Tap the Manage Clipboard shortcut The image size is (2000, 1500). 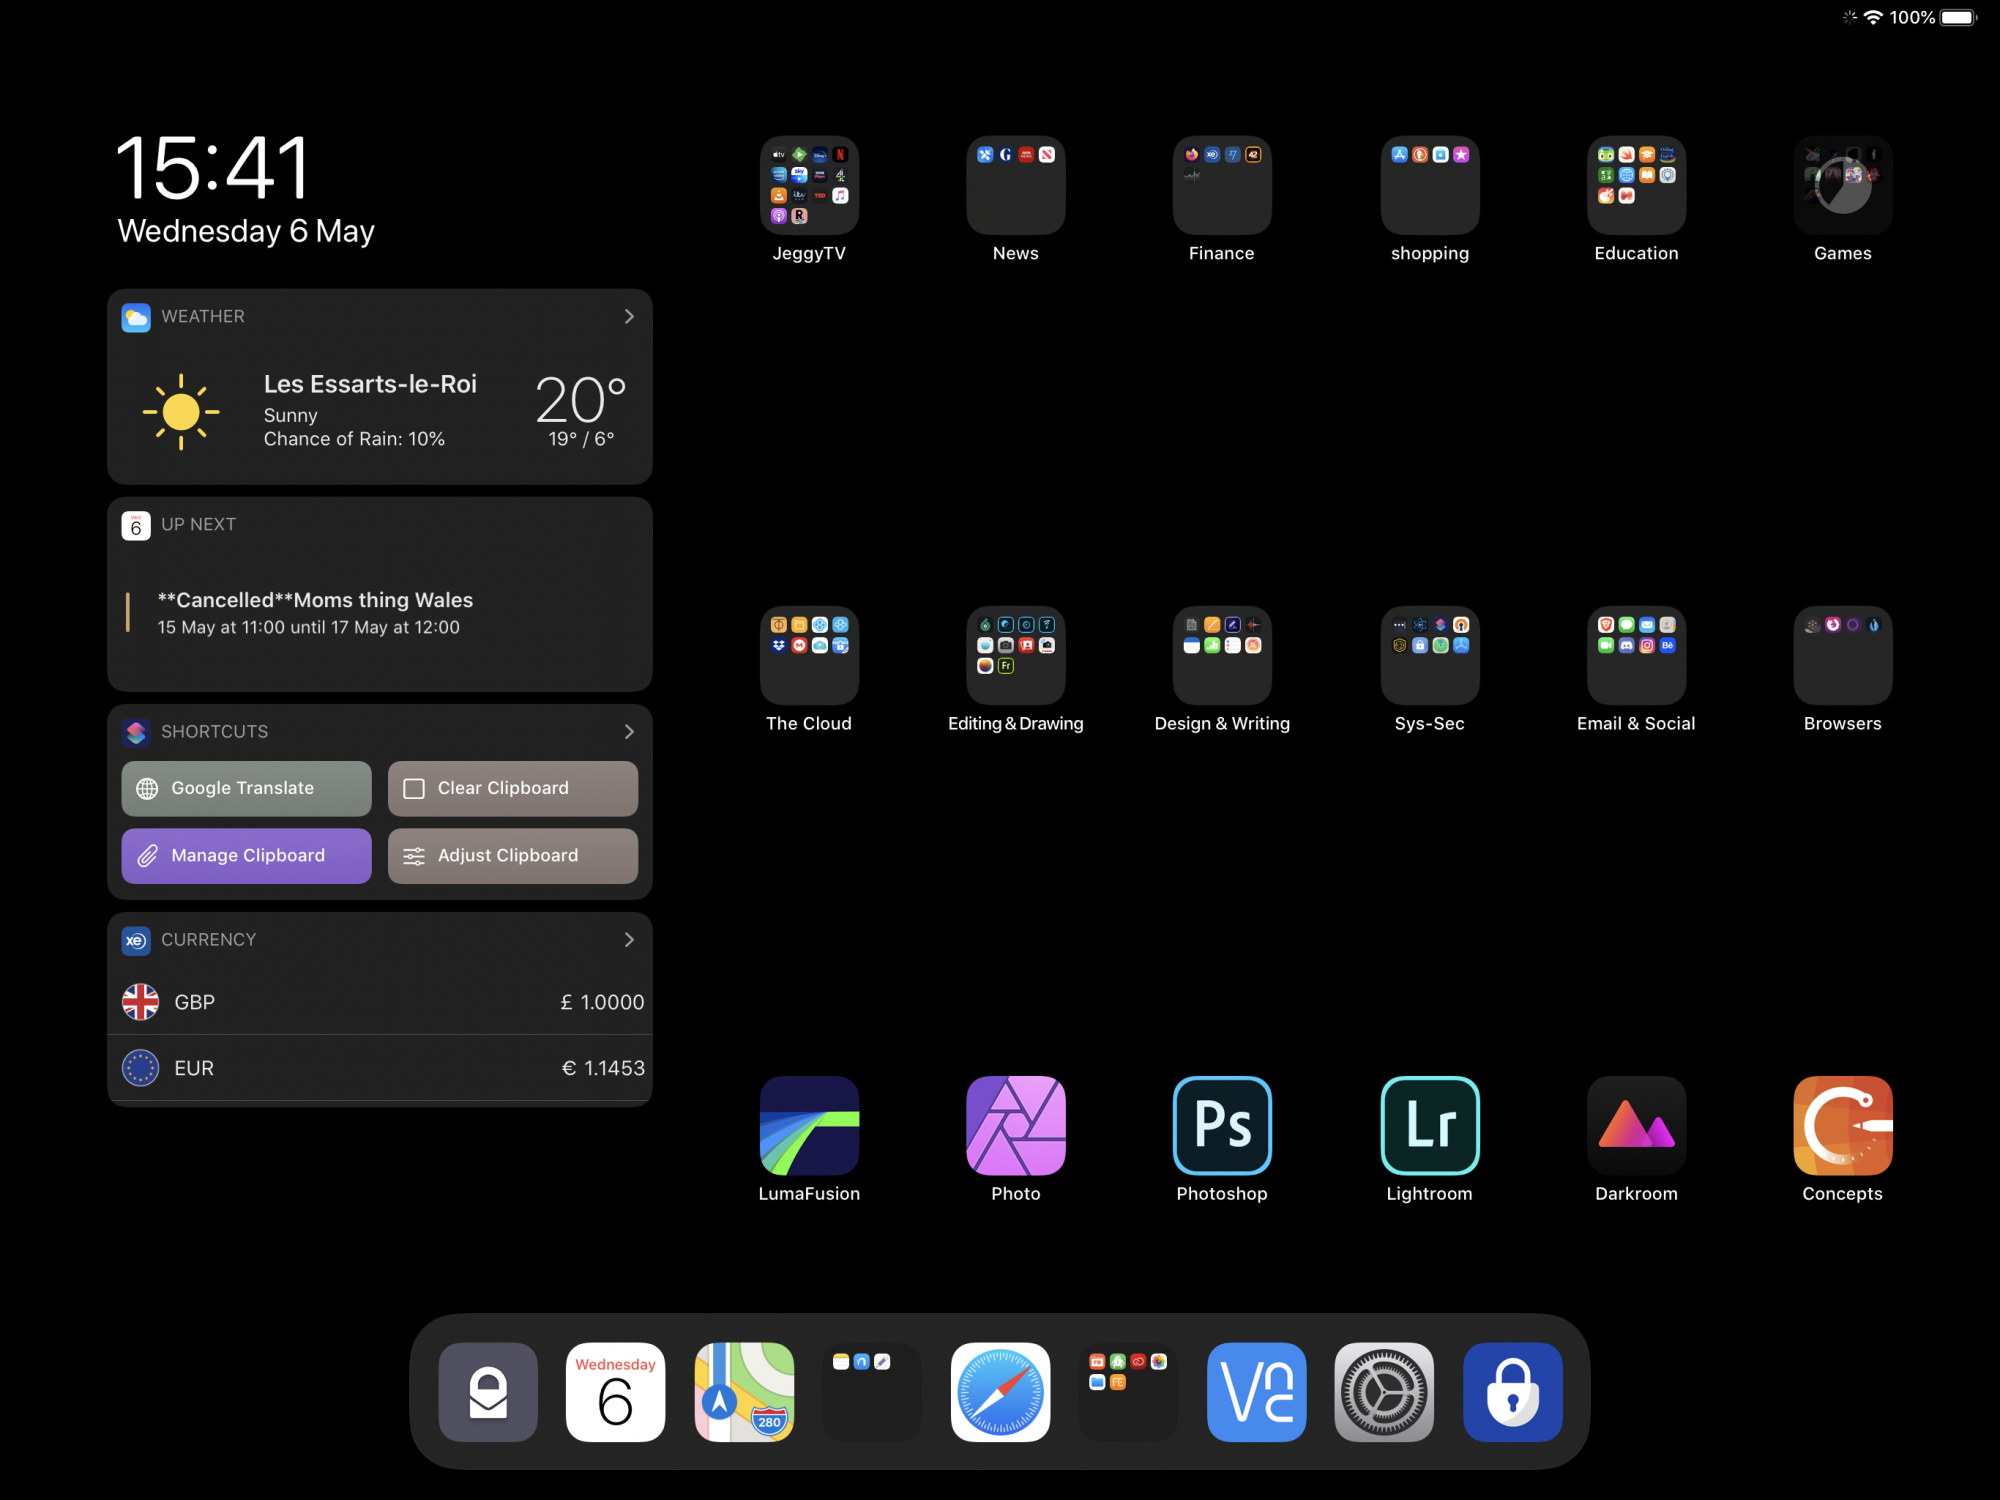tap(246, 856)
